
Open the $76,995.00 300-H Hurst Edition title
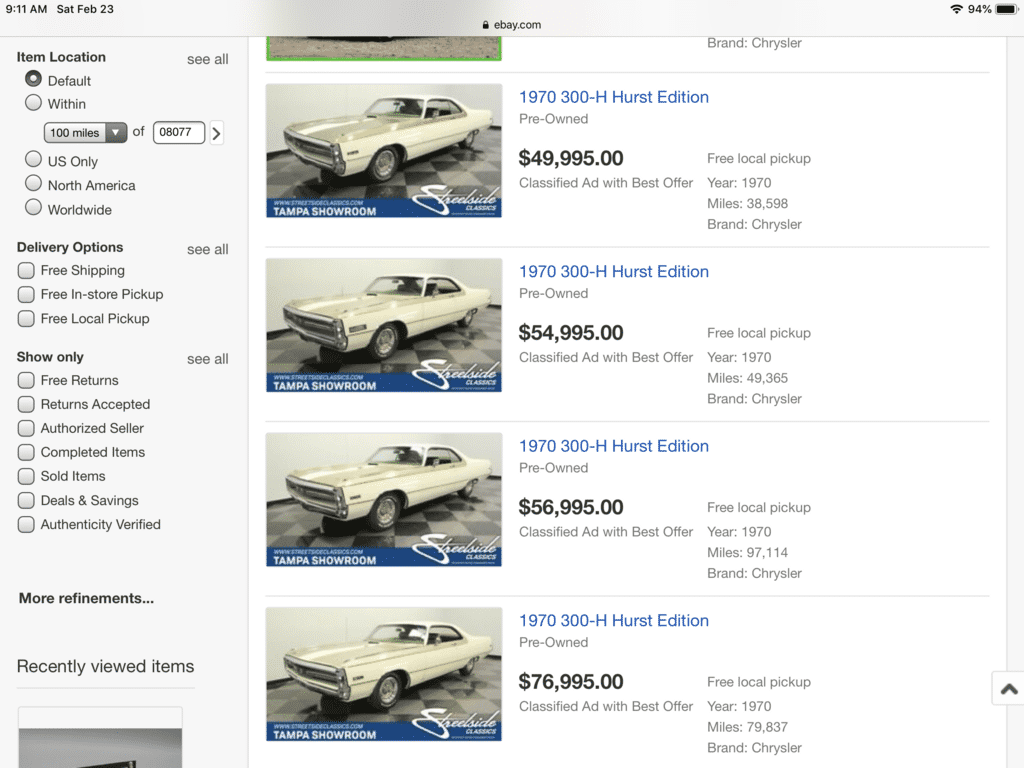(x=613, y=620)
